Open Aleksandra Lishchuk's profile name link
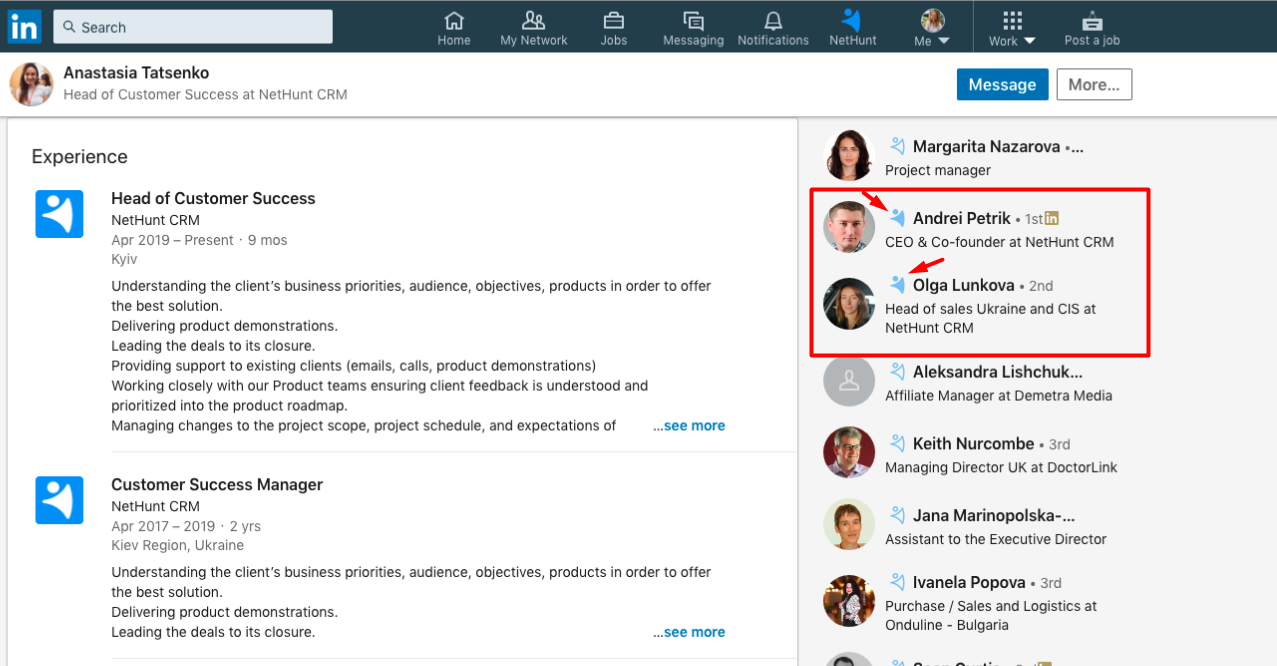Viewport: 1277px width, 666px height. click(x=998, y=372)
